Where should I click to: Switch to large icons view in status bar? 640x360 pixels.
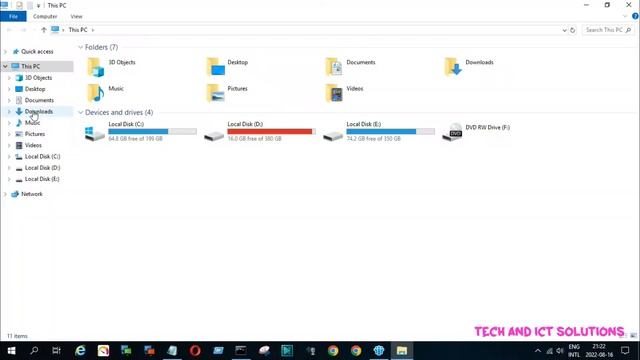(x=633, y=336)
